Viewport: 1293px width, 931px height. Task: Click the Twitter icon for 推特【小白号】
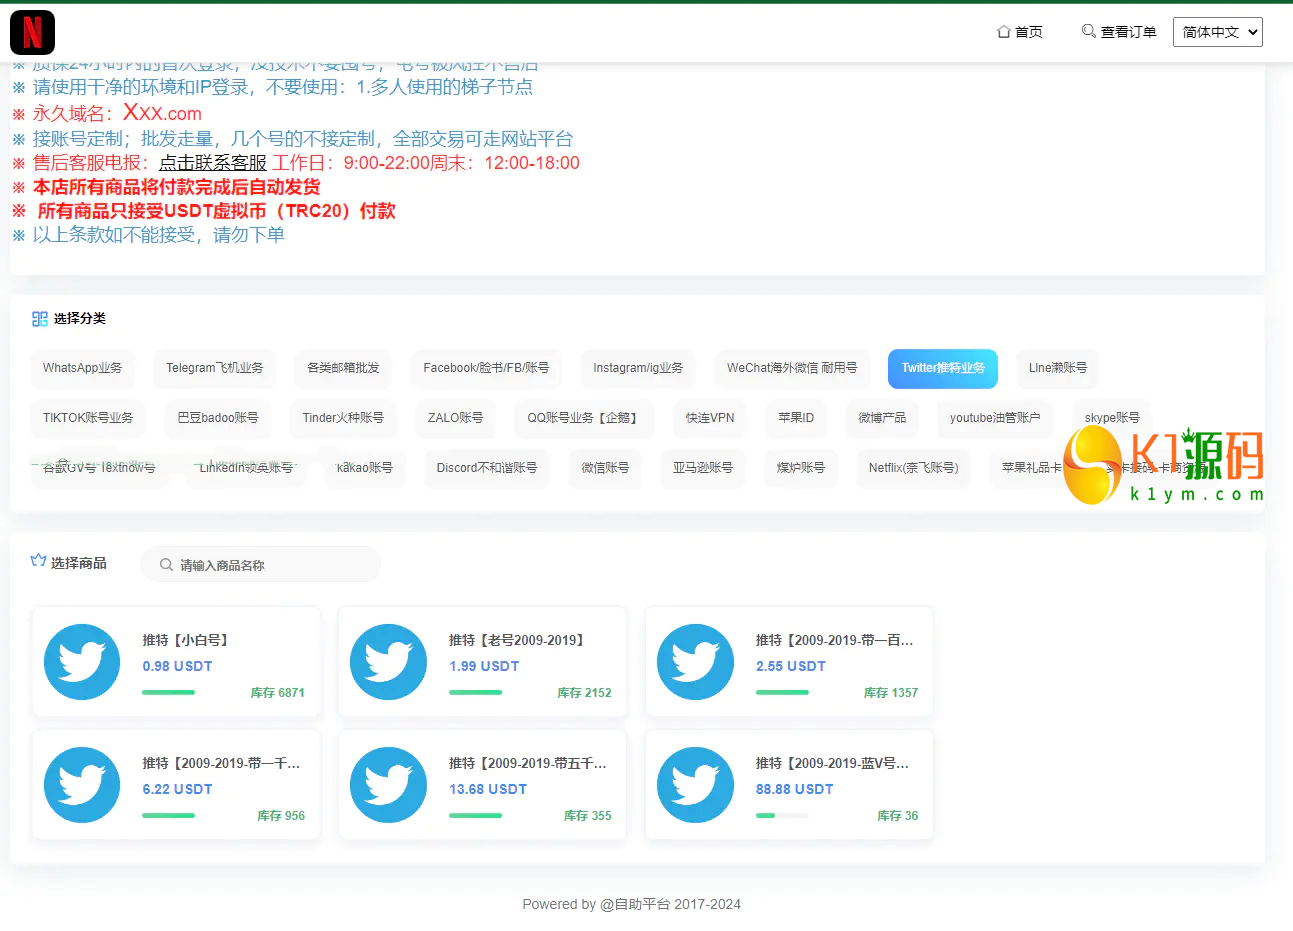(x=82, y=662)
